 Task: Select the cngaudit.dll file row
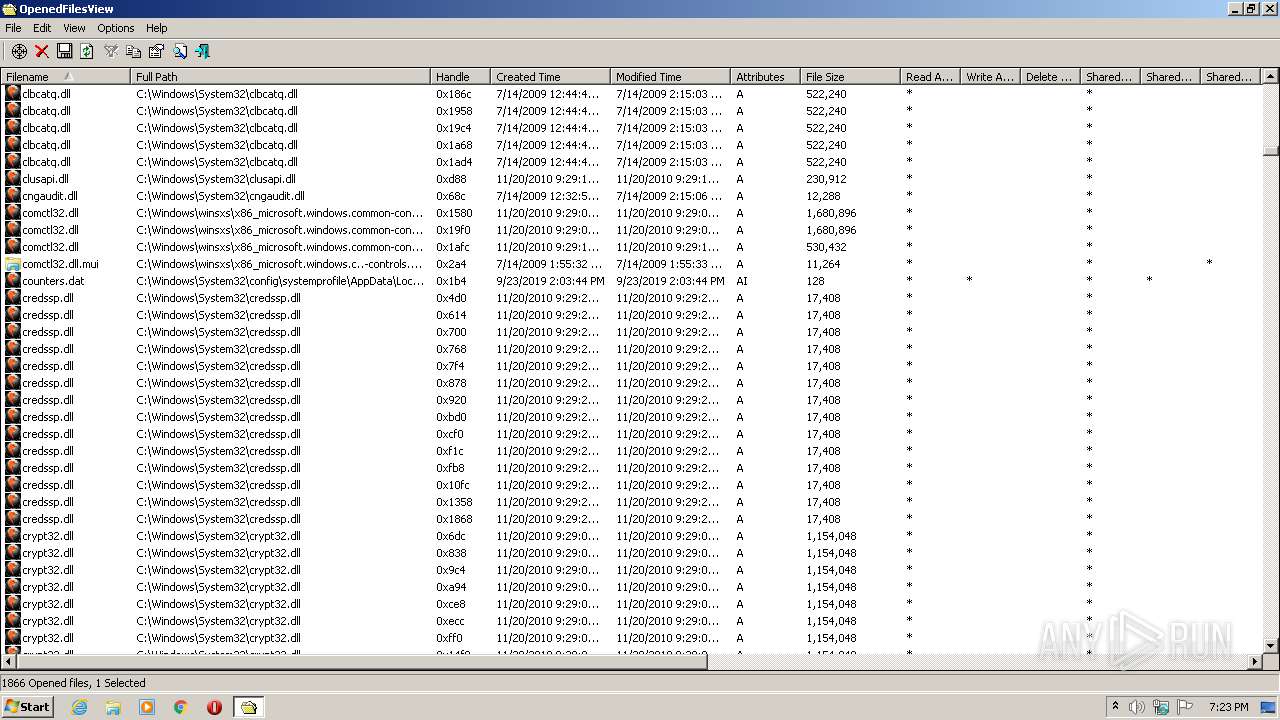point(630,196)
